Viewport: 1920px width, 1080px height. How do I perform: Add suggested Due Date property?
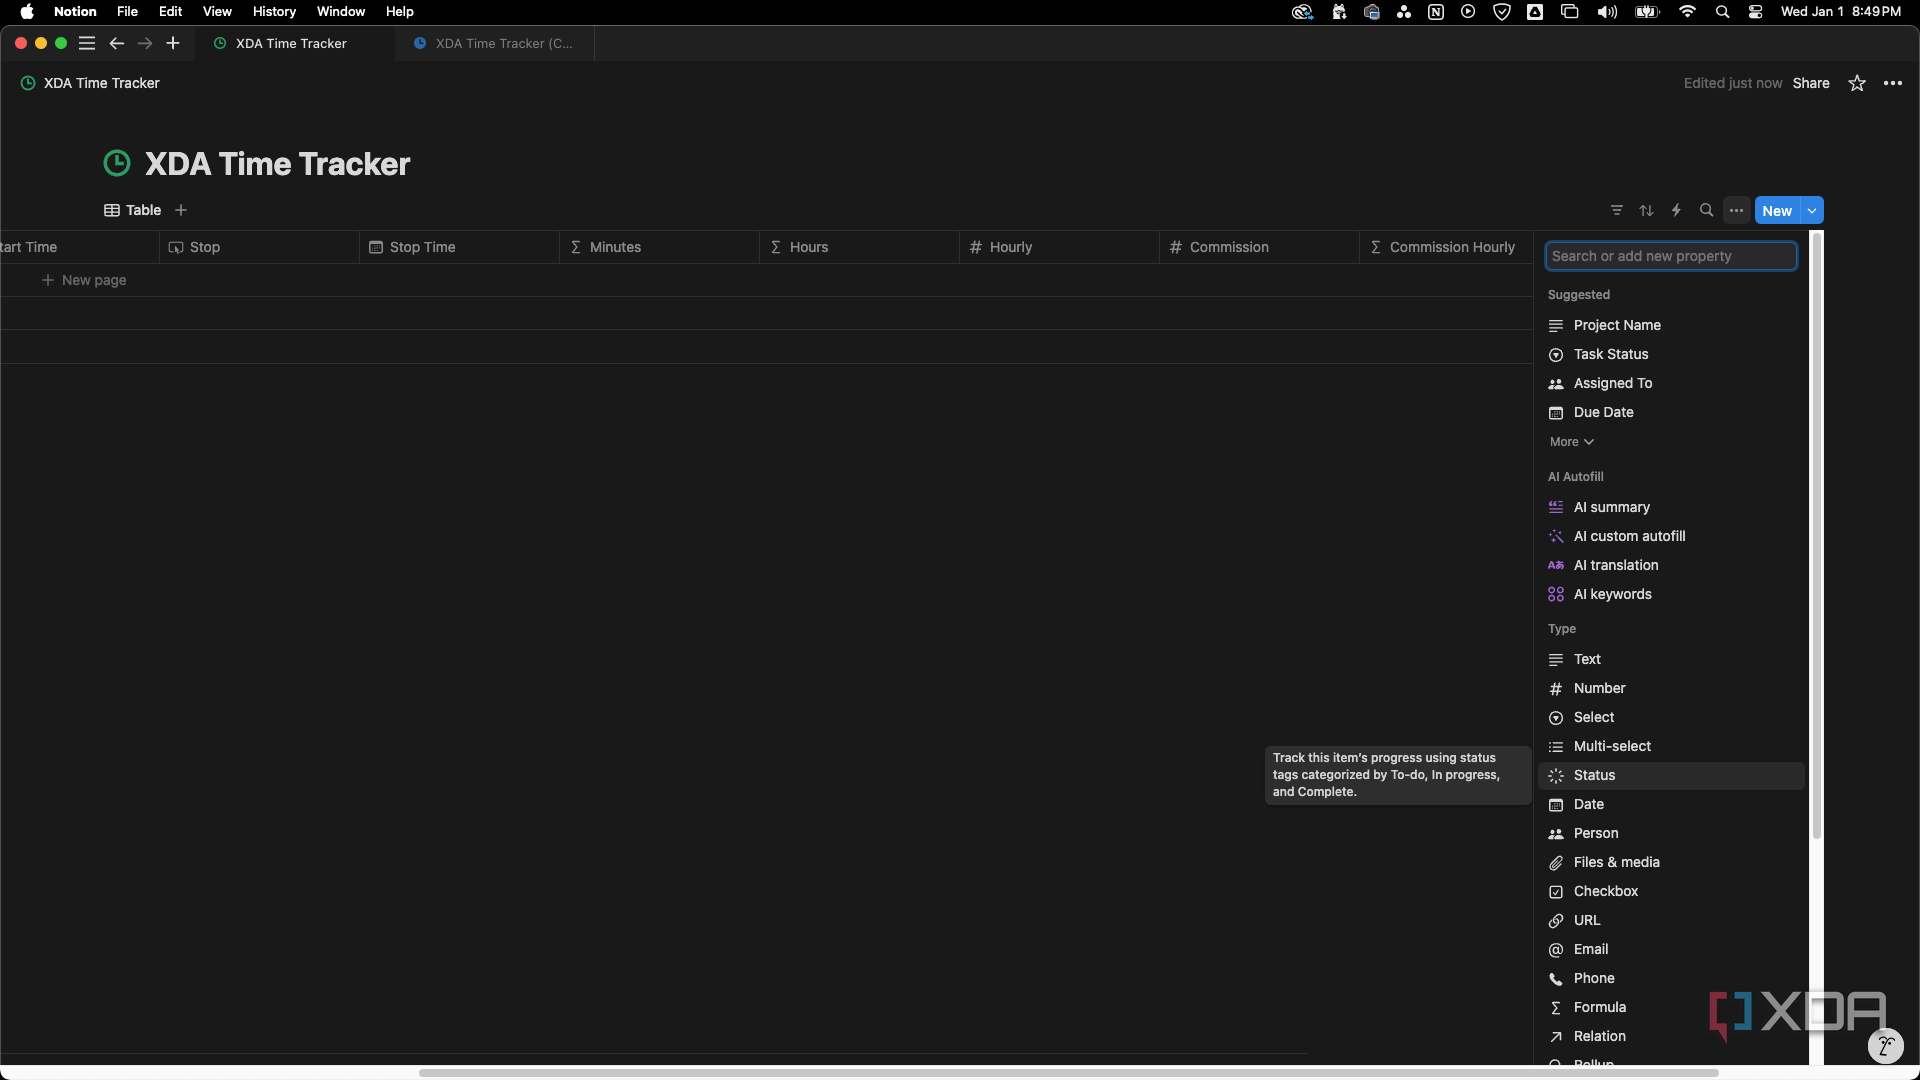pos(1671,412)
